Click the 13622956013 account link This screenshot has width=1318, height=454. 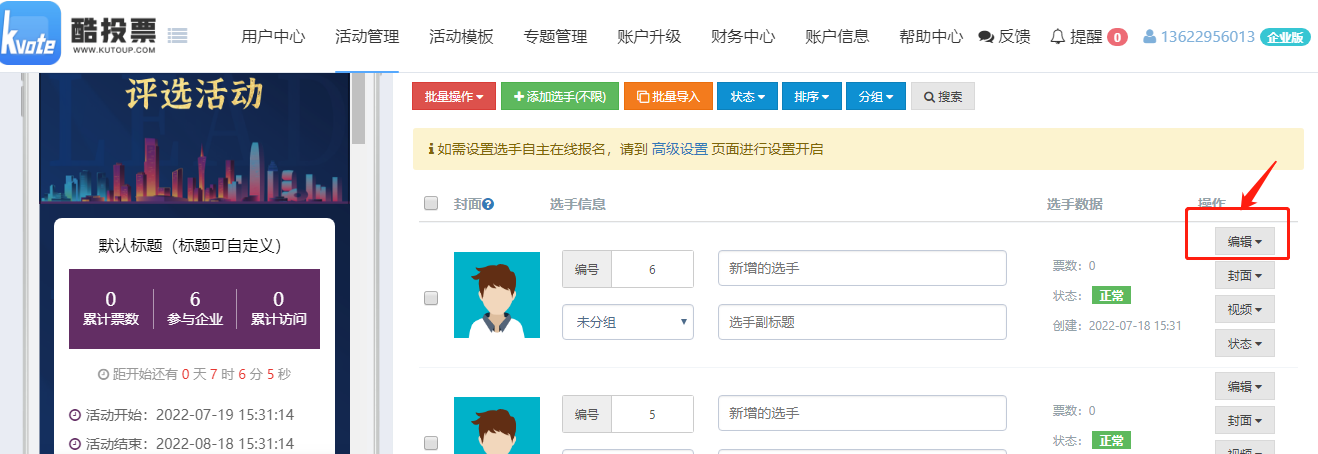1207,37
